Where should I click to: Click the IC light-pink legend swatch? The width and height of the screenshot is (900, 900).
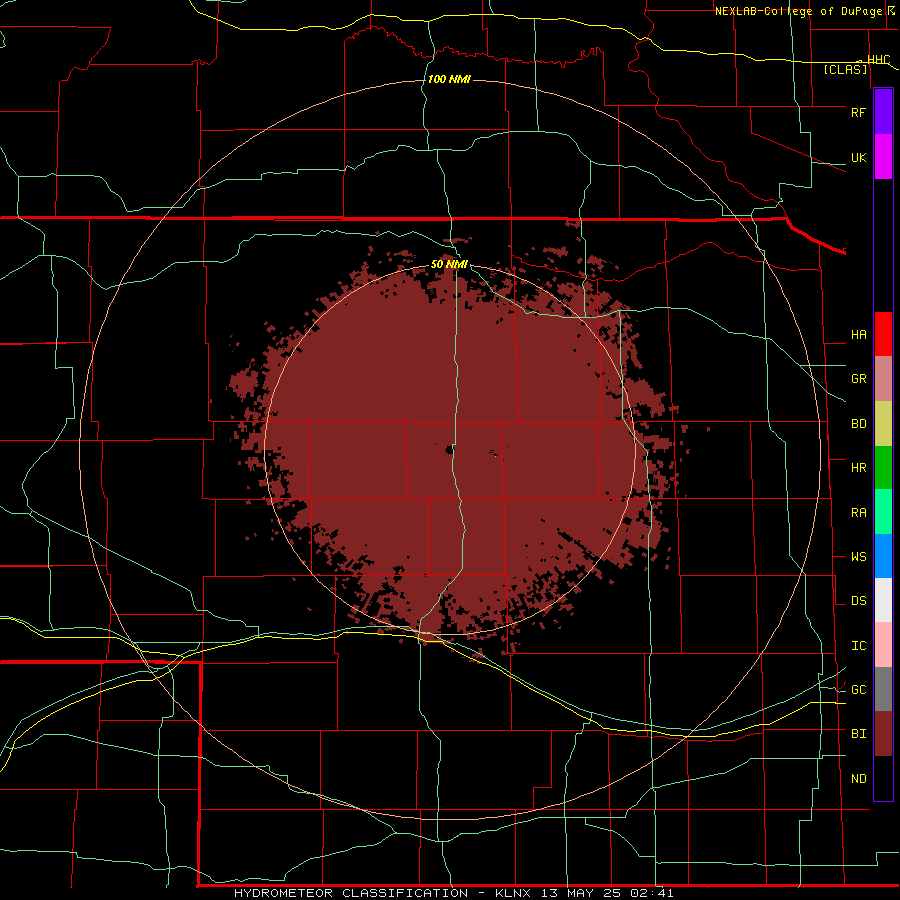883,645
